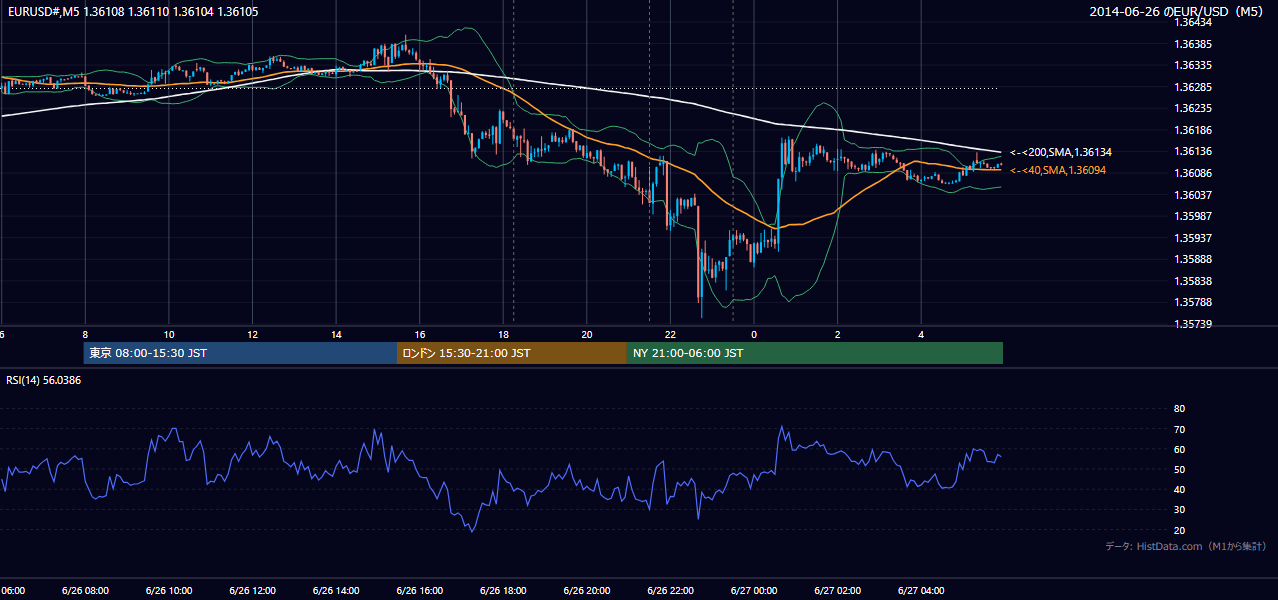
Task: Click price axis label 1.36385
Action: click(x=1192, y=44)
